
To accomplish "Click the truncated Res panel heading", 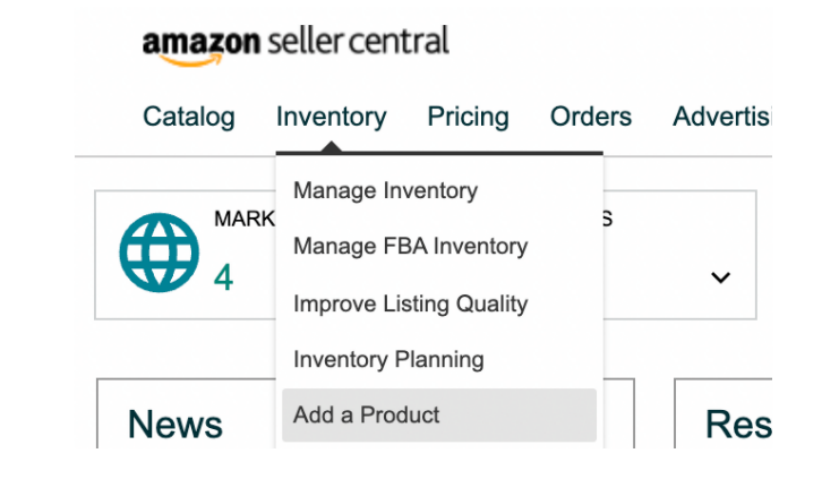I will pos(739,424).
